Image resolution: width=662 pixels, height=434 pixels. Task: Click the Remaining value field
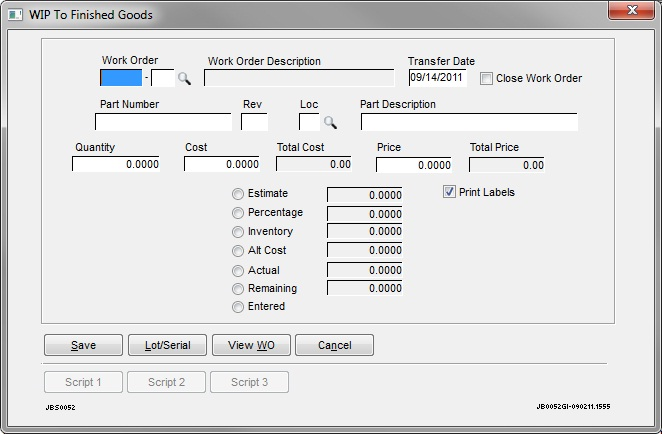365,288
